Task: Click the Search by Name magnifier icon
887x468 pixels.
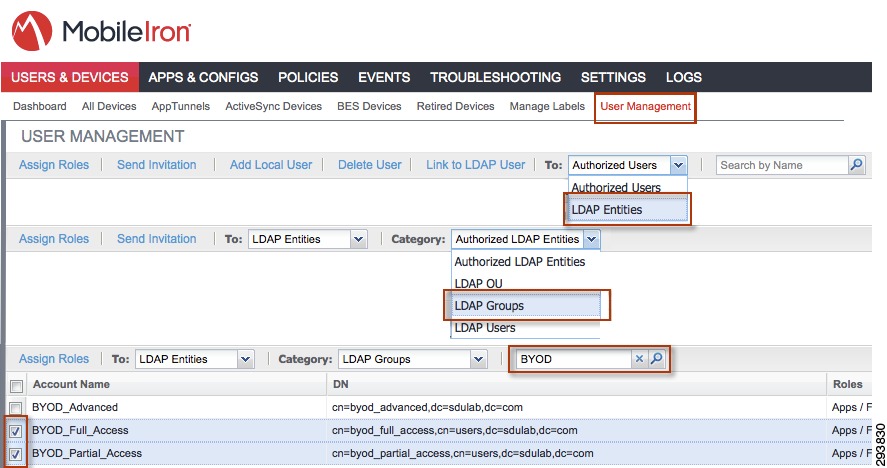Action: pos(857,165)
